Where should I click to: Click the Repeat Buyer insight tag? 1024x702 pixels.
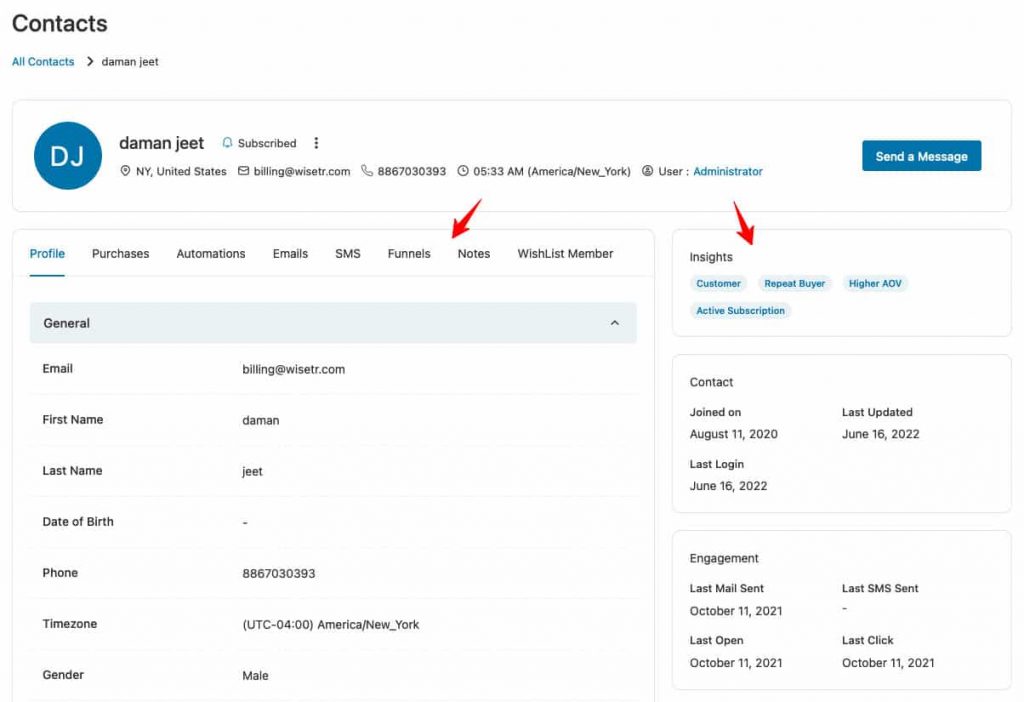(794, 283)
